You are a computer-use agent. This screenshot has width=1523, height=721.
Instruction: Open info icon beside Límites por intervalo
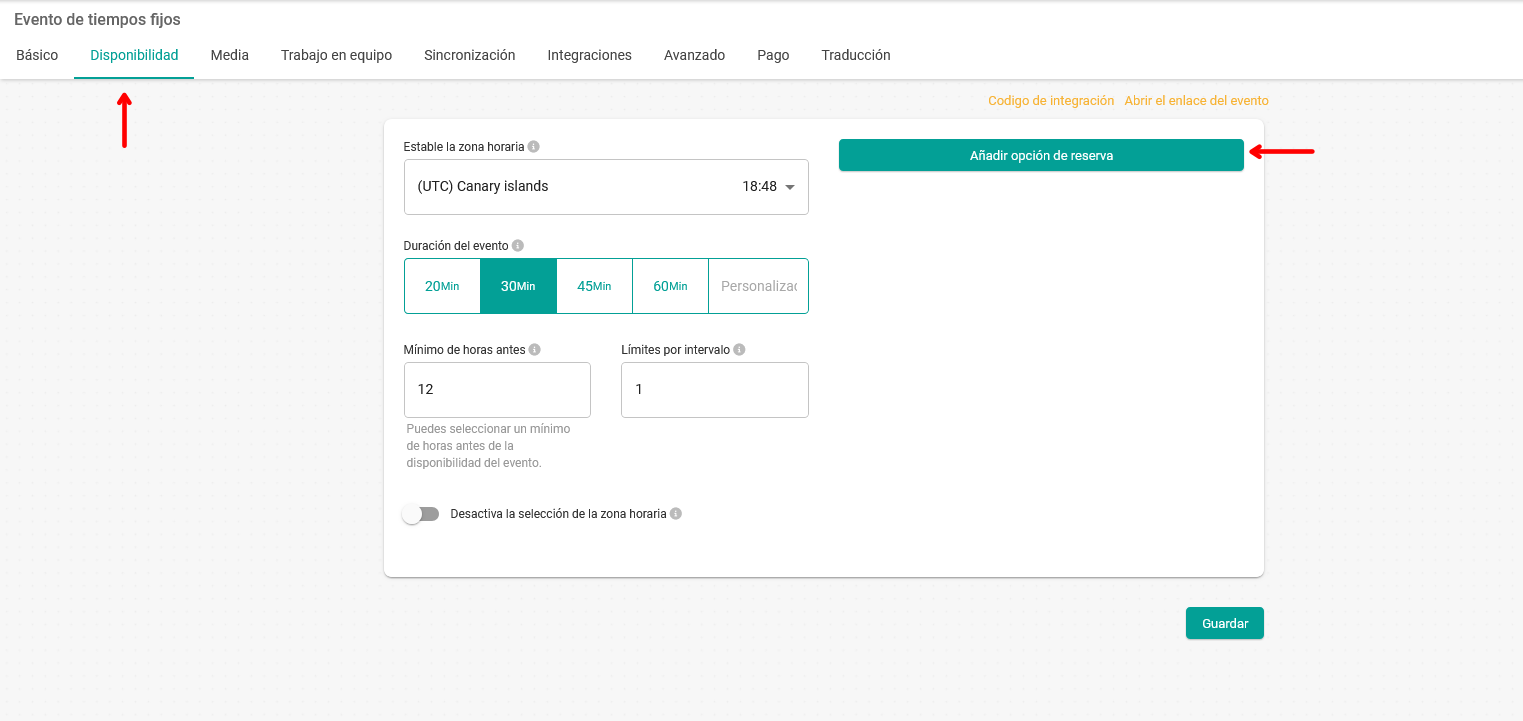pos(739,350)
